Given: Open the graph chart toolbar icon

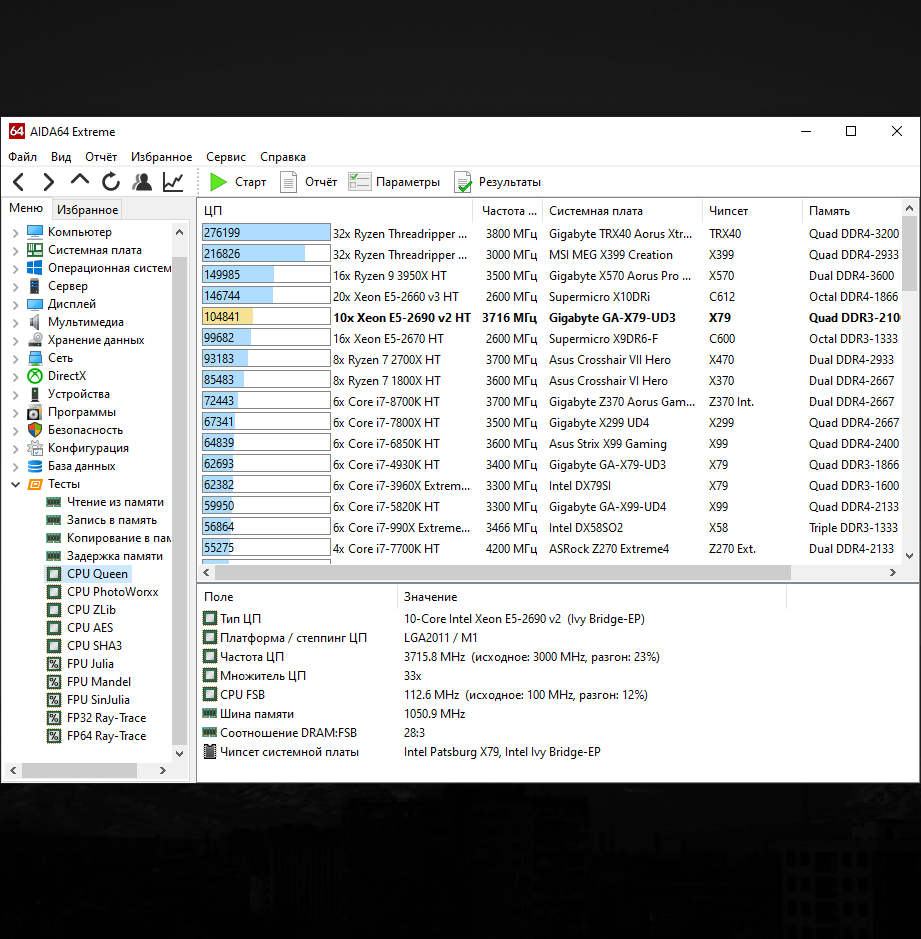Looking at the screenshot, I should [x=173, y=181].
